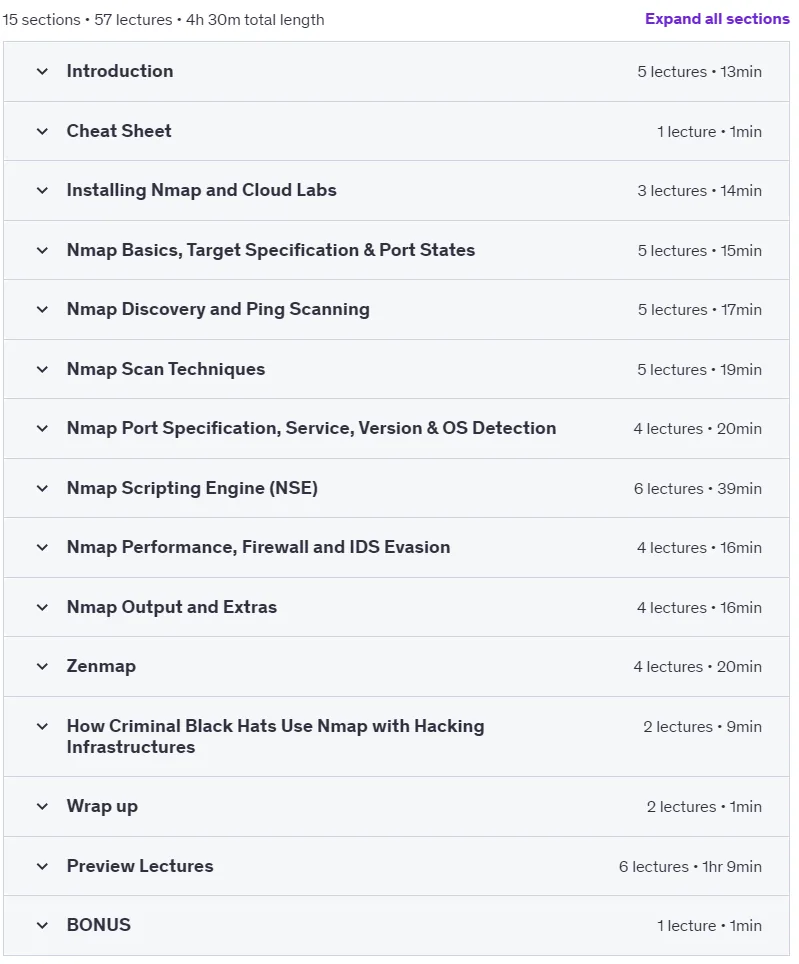Expand chevron next to Nmap Discovery and Ping Scanning
Viewport: 799px width, 964px height.
pos(42,309)
